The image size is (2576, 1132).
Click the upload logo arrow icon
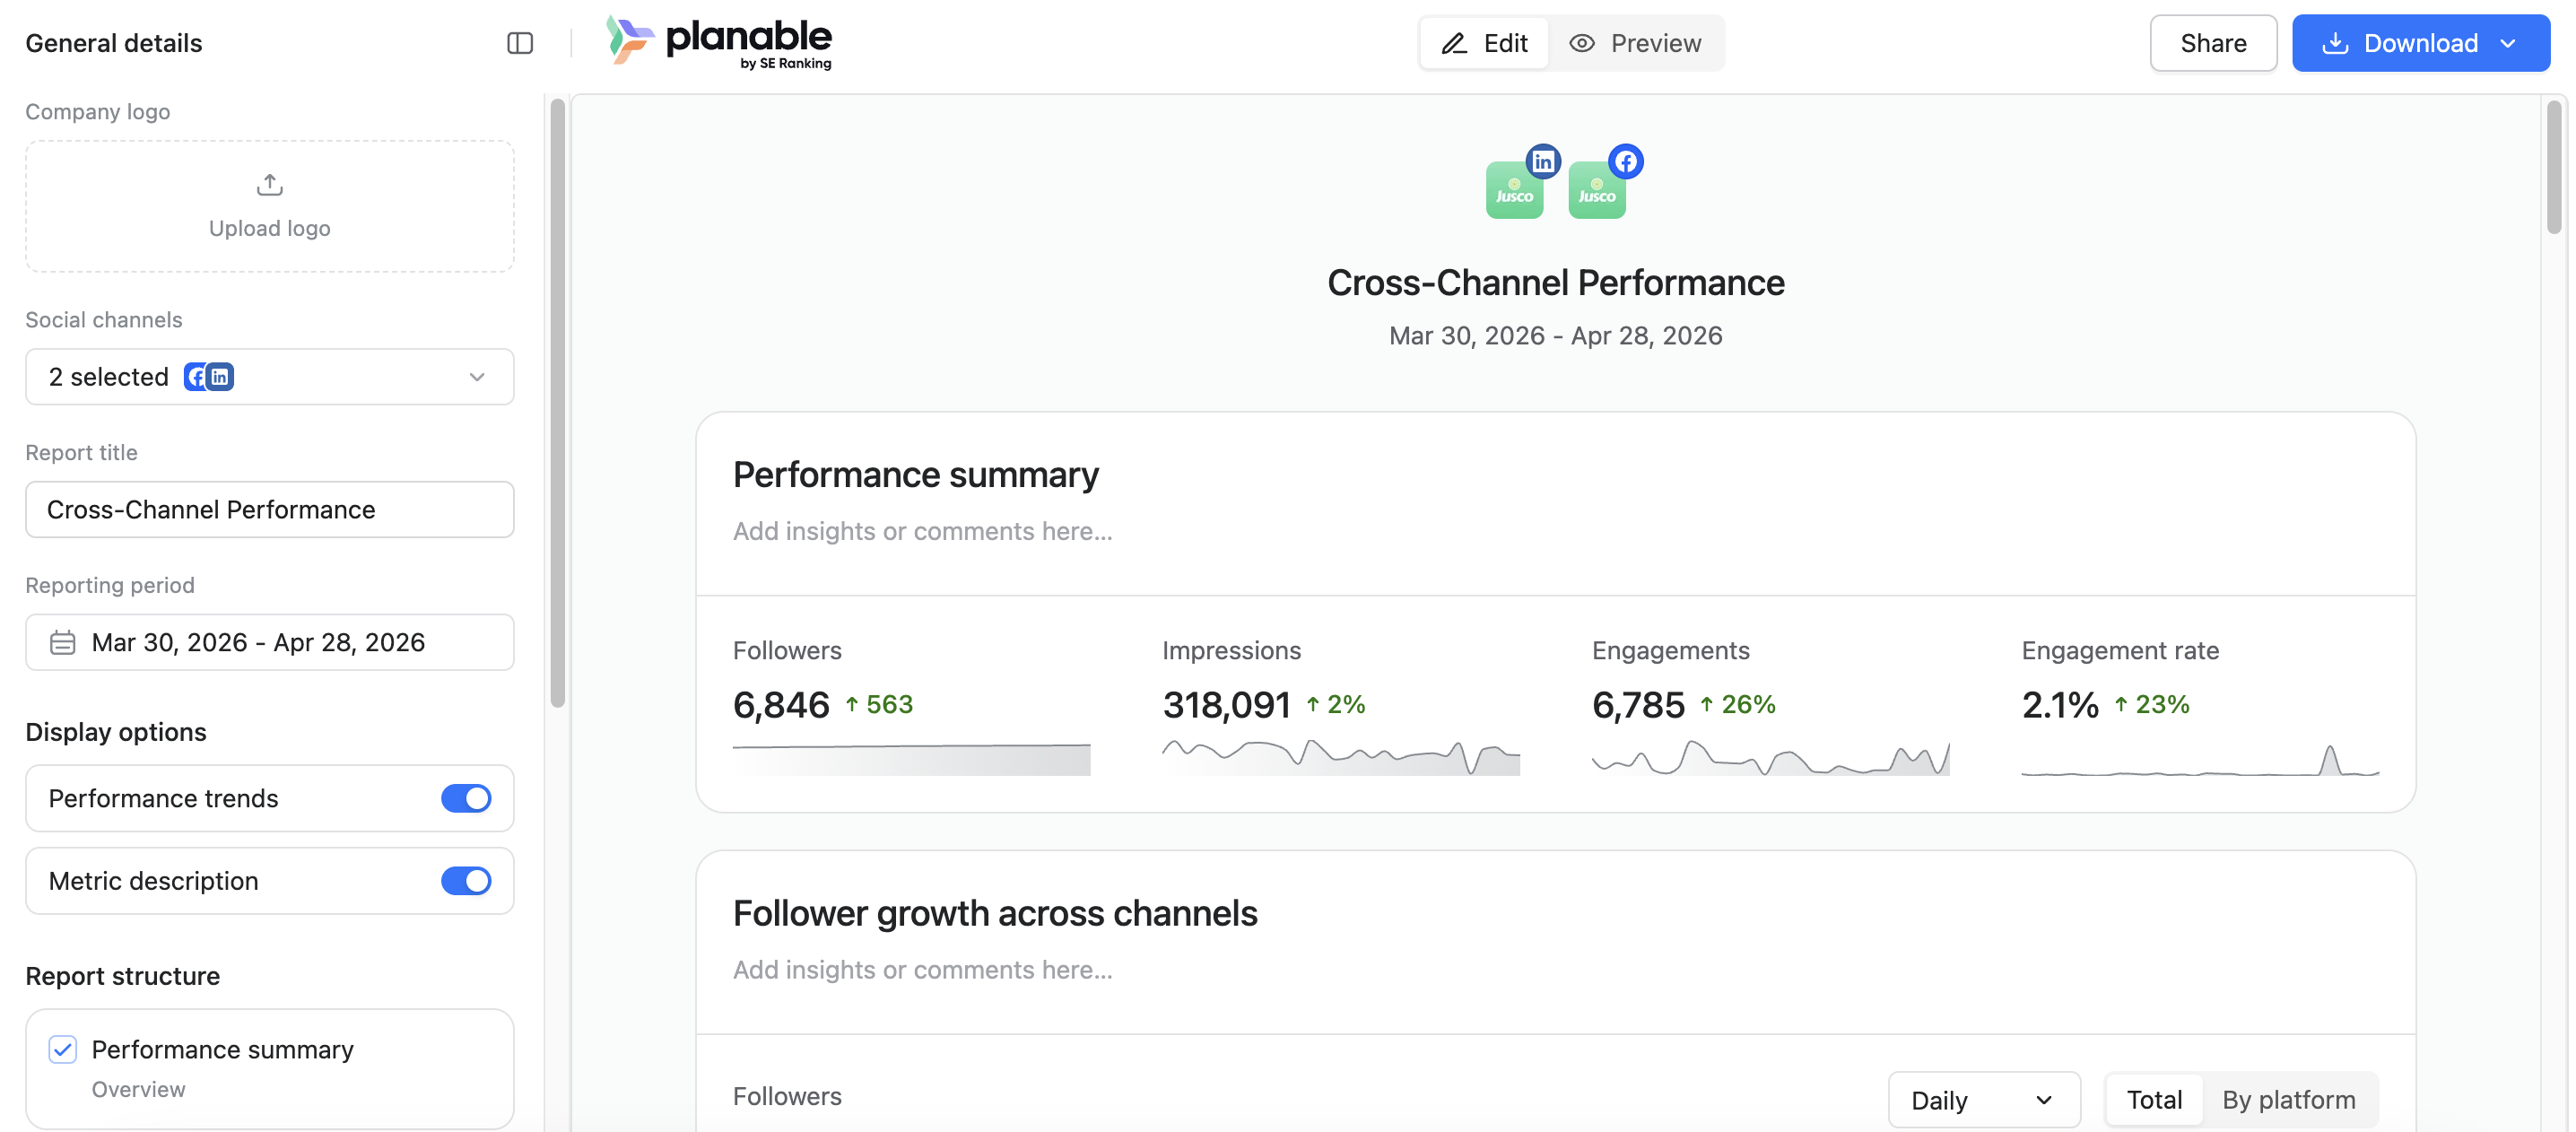click(270, 185)
